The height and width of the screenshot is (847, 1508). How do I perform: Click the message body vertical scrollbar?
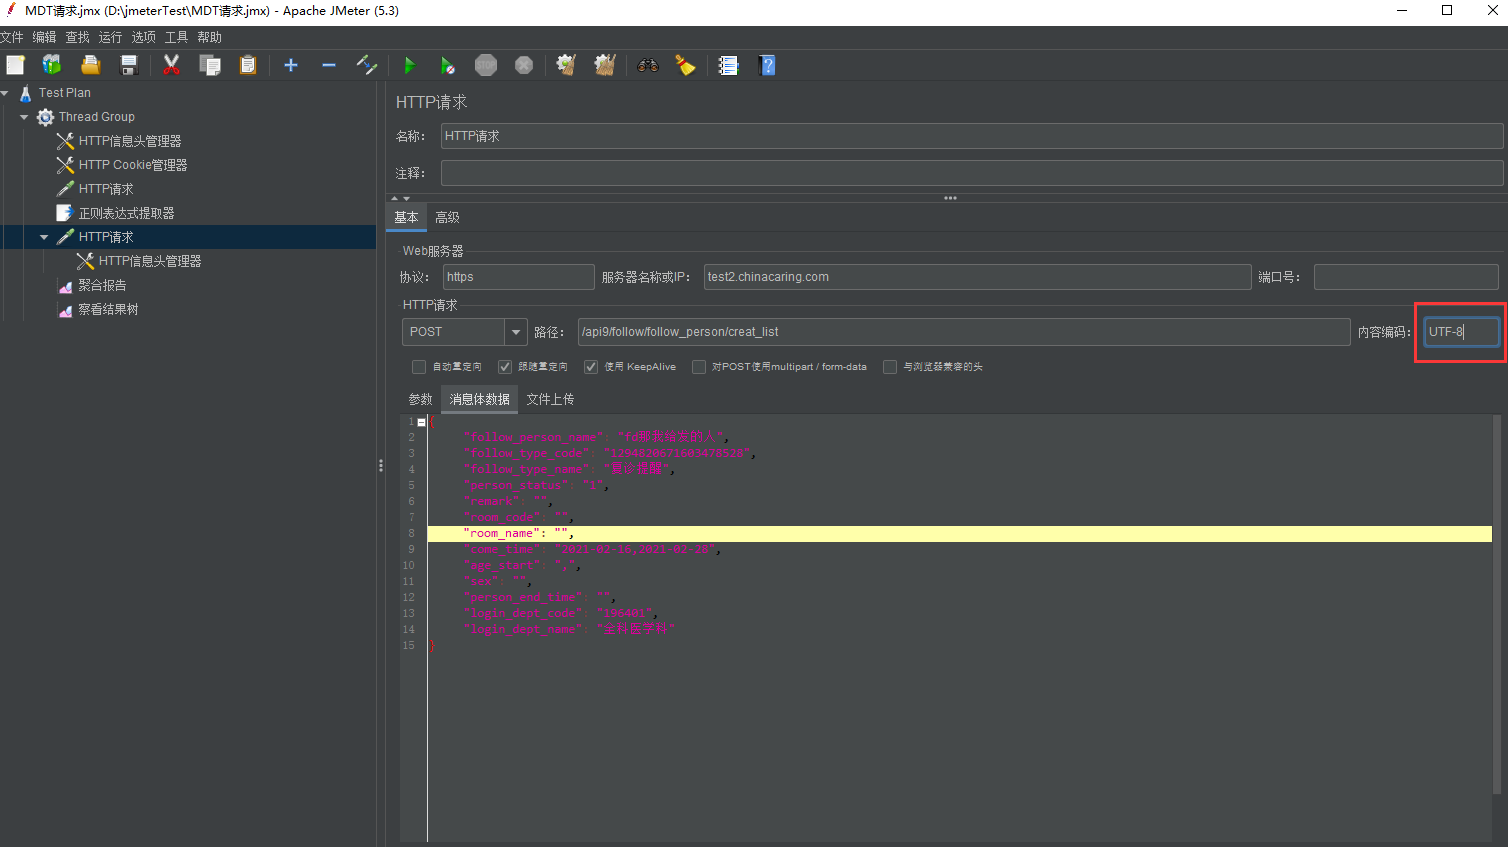click(1497, 605)
